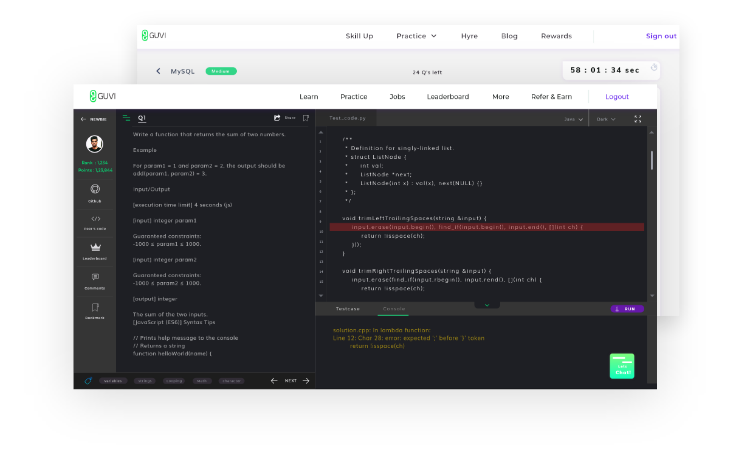Image resolution: width=731 pixels, height=469 pixels.
Task: Click the back arrow beside REVIEW
Action: 83,119
